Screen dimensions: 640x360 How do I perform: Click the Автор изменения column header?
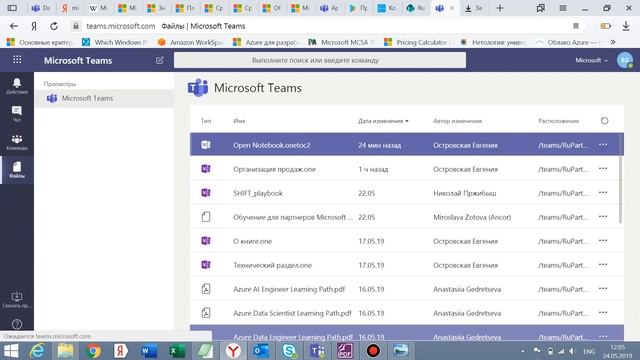[x=458, y=121]
